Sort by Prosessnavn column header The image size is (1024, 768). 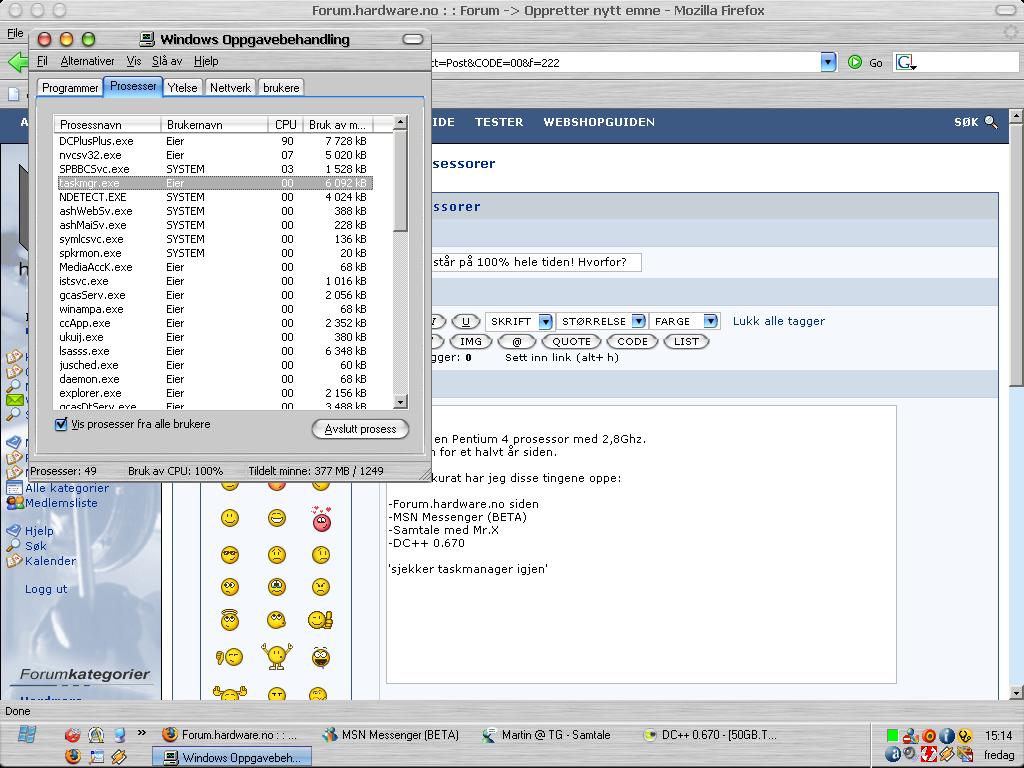point(108,125)
